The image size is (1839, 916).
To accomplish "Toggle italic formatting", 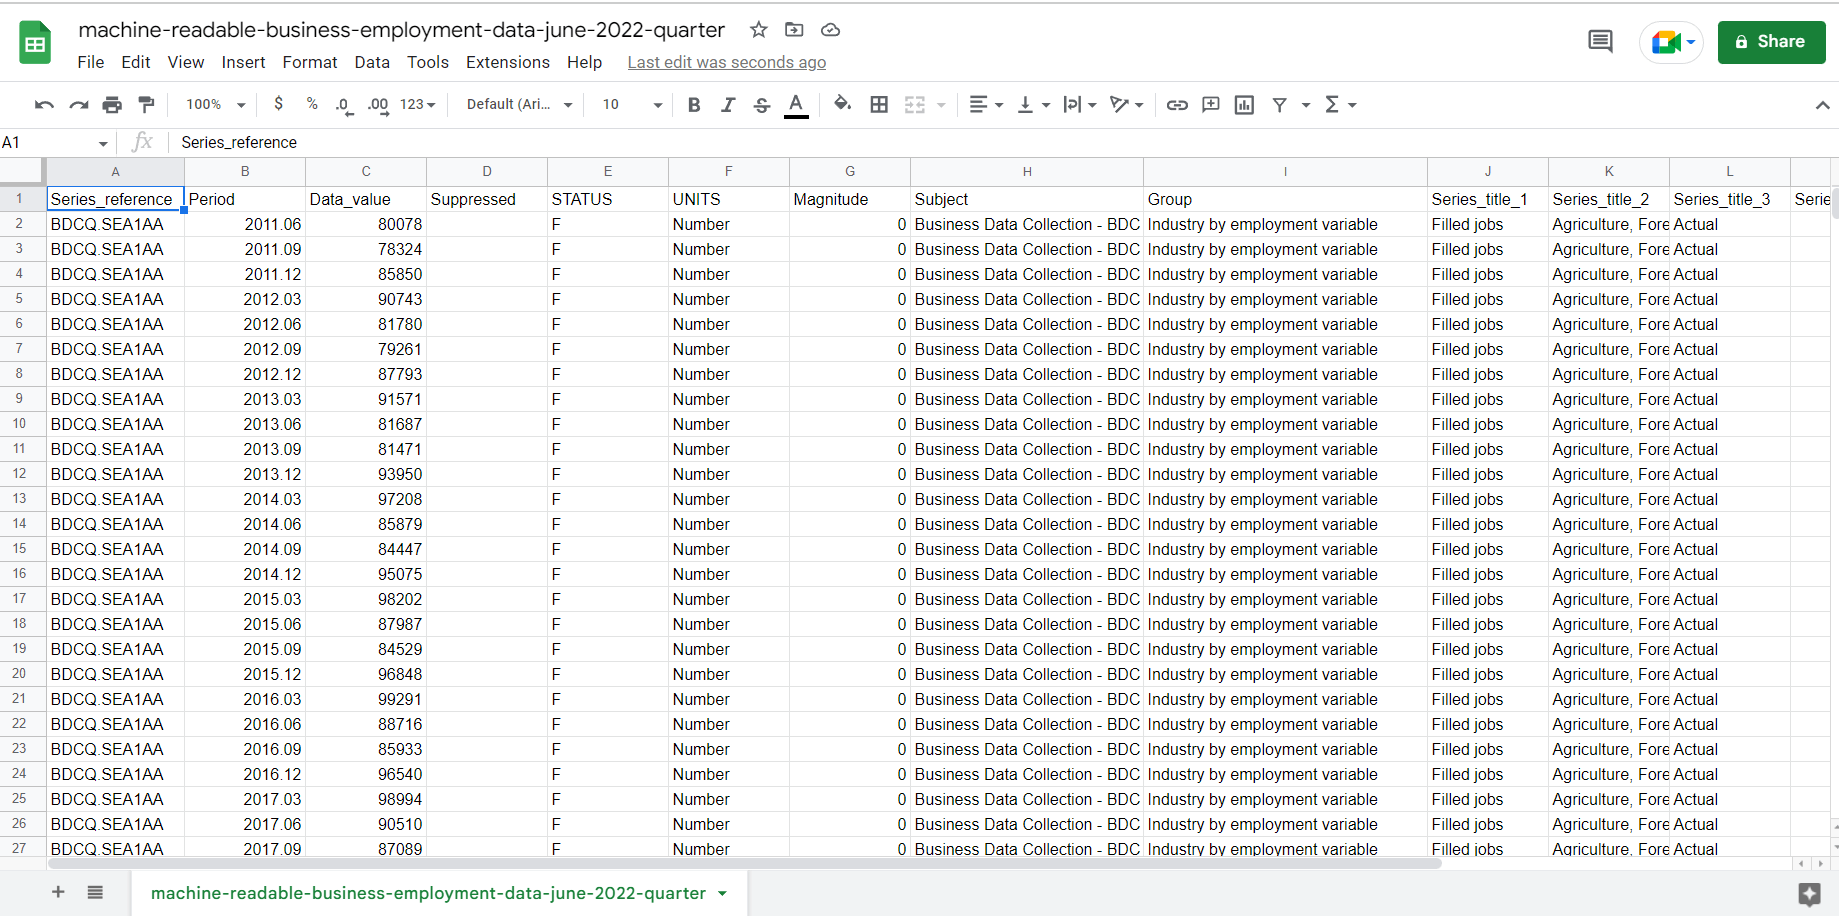I will pyautogui.click(x=728, y=104).
